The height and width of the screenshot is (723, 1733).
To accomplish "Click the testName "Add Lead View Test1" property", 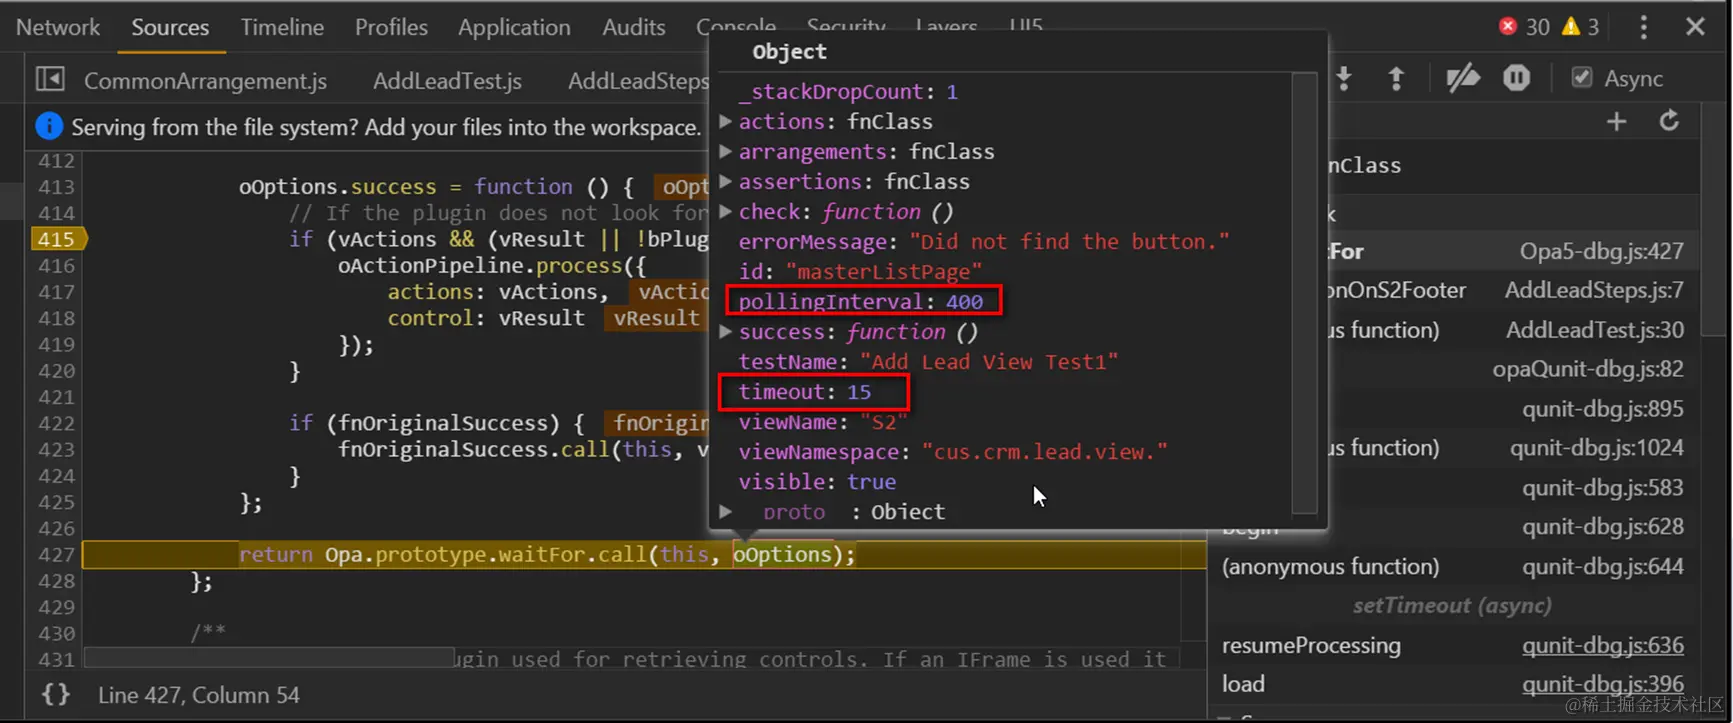I will 928,362.
